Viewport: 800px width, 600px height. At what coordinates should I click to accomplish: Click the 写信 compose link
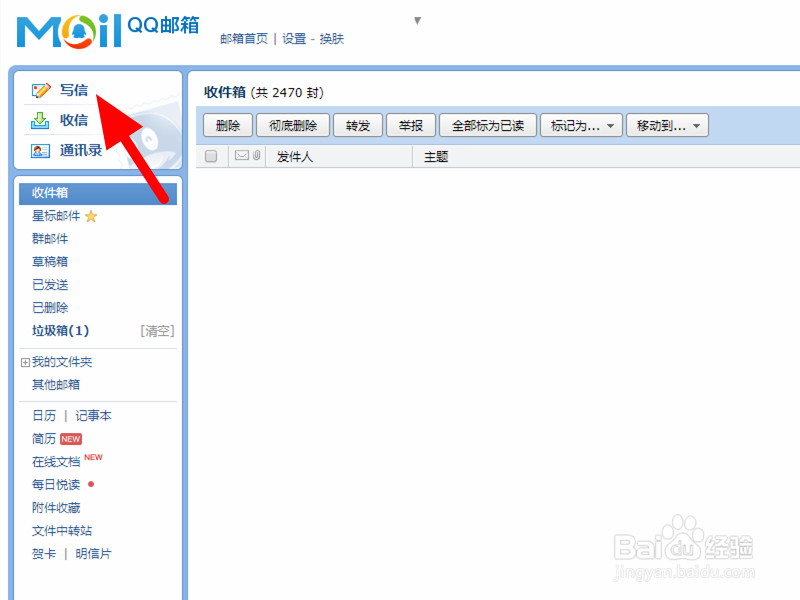[74, 90]
